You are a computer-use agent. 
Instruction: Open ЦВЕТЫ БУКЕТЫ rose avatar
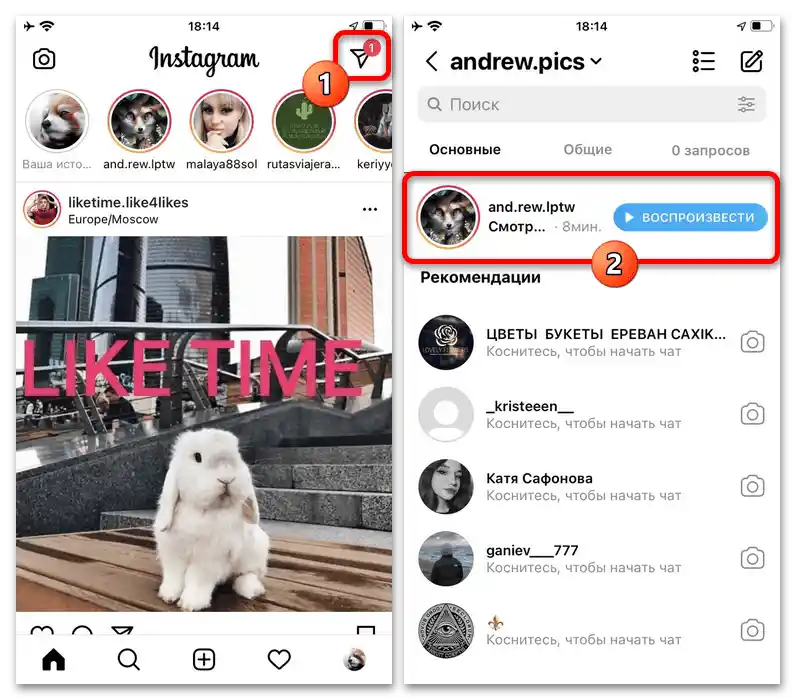(x=446, y=342)
